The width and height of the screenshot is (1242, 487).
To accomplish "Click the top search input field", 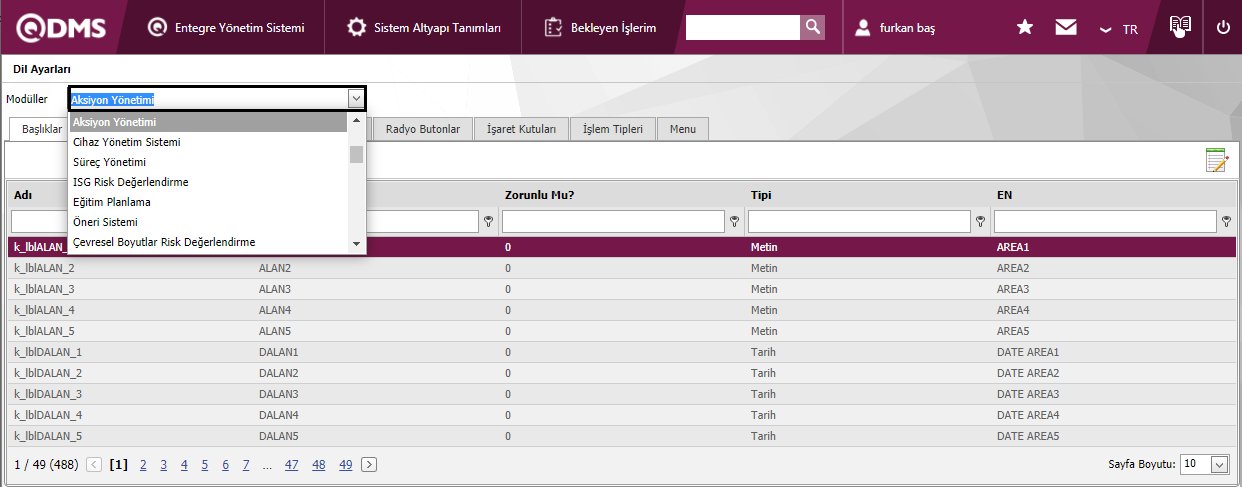I will pos(743,28).
